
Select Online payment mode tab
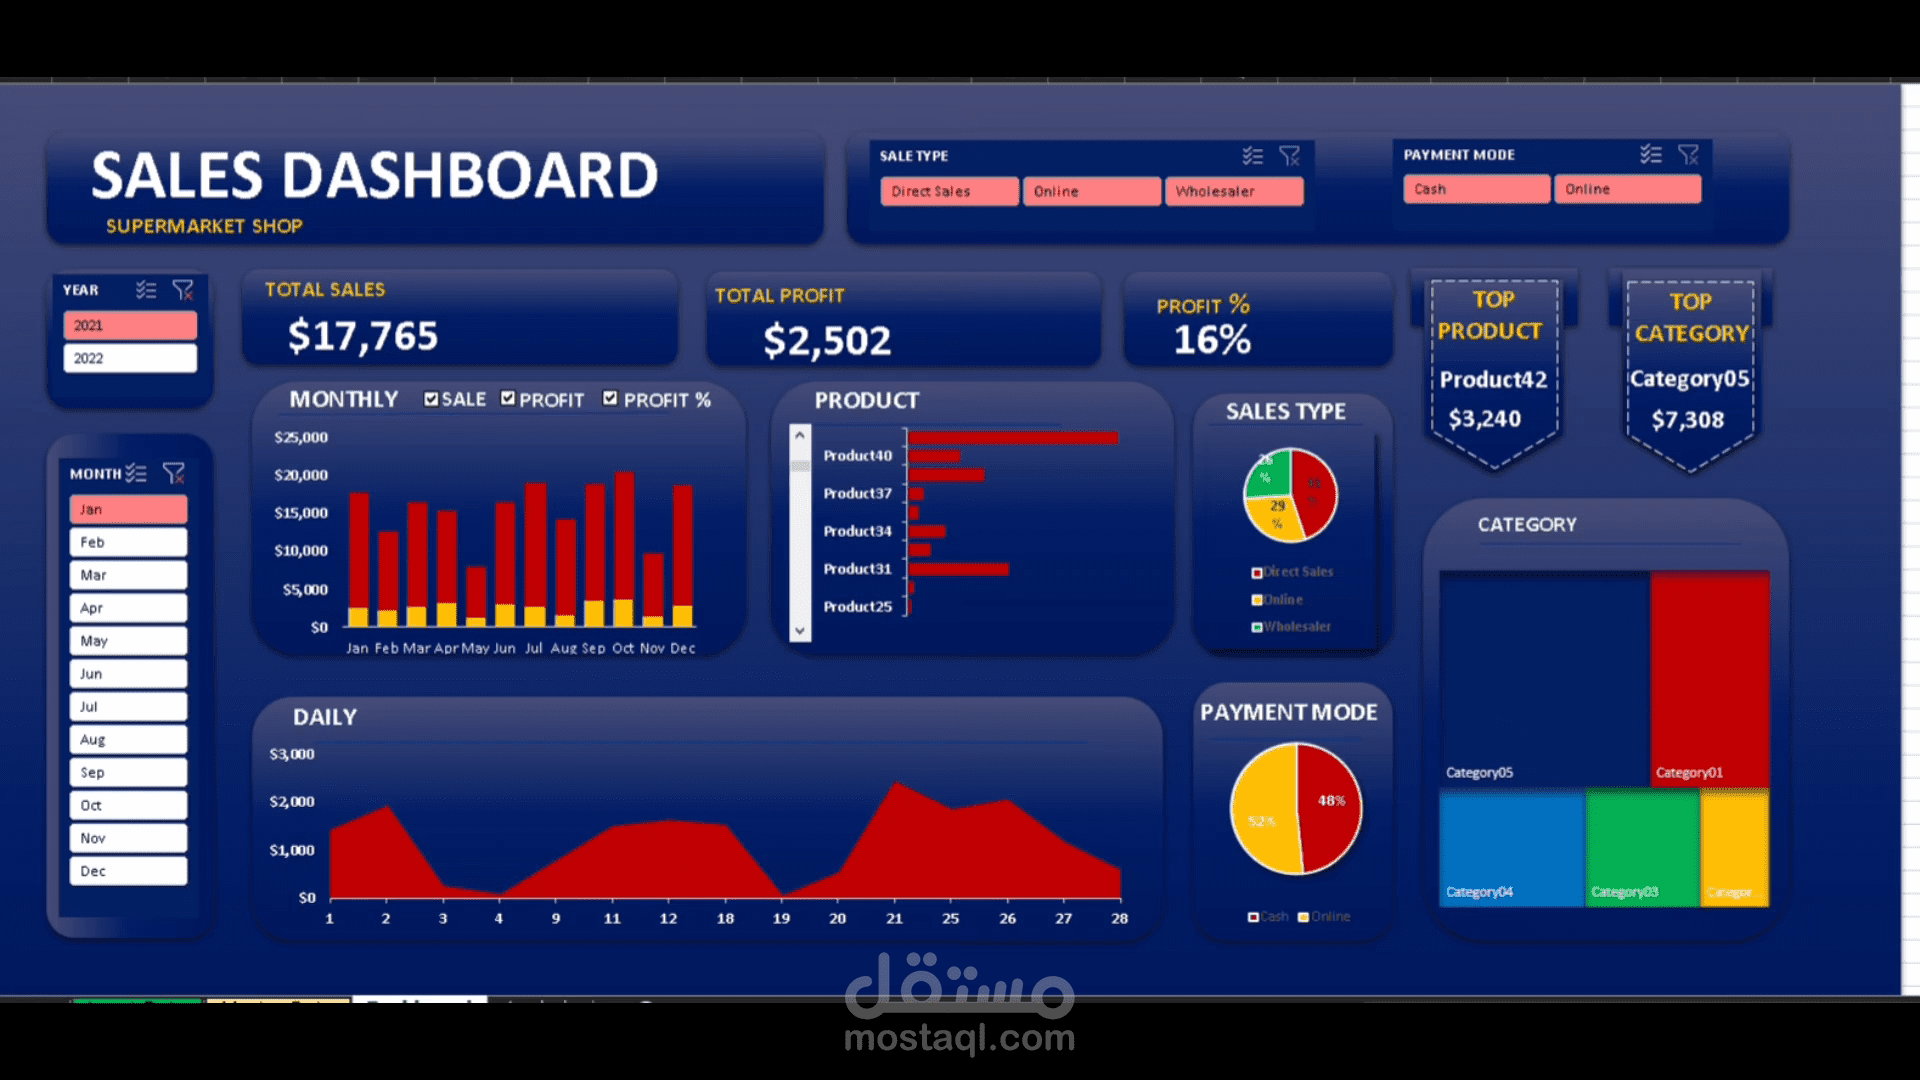1626,189
